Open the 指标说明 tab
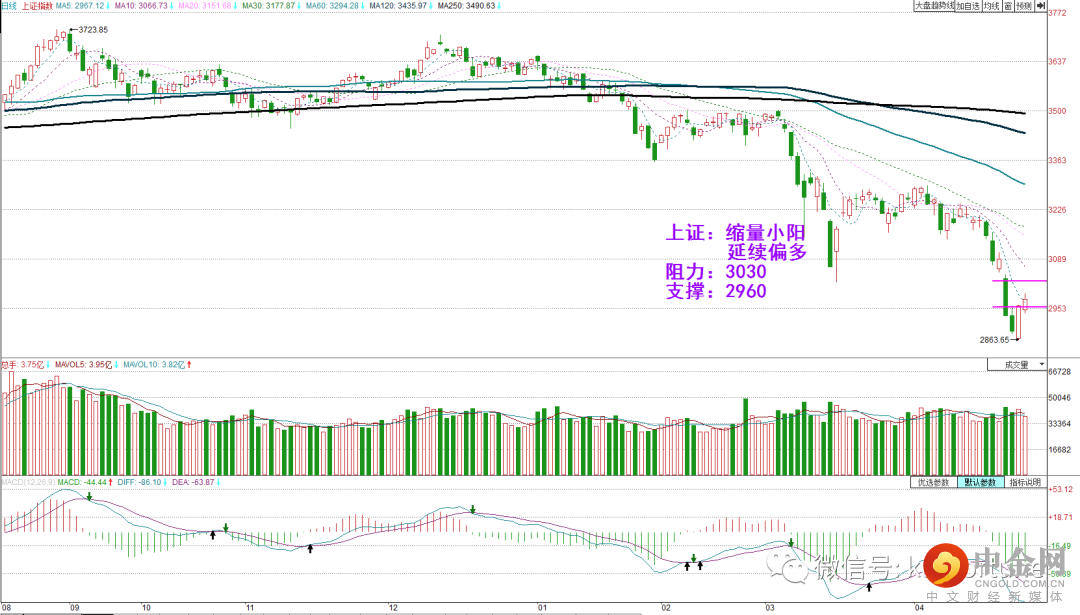Viewport: 1080px width, 615px height. (x=1025, y=482)
